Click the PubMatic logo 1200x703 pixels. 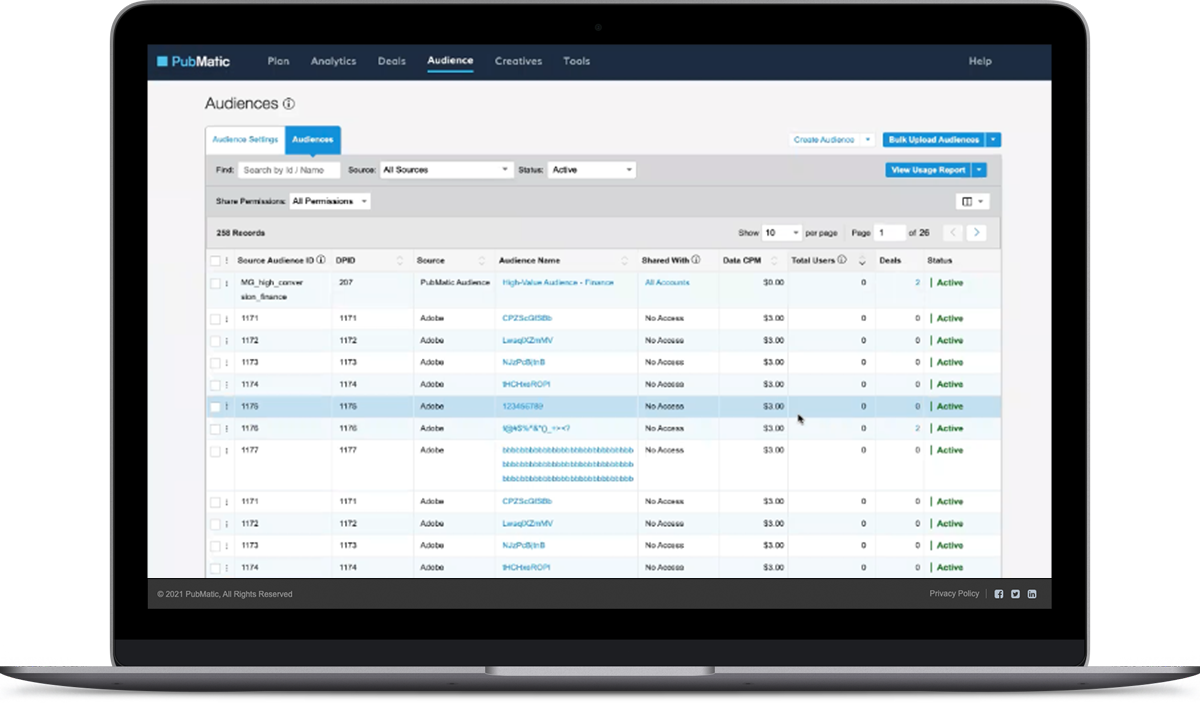coord(194,61)
